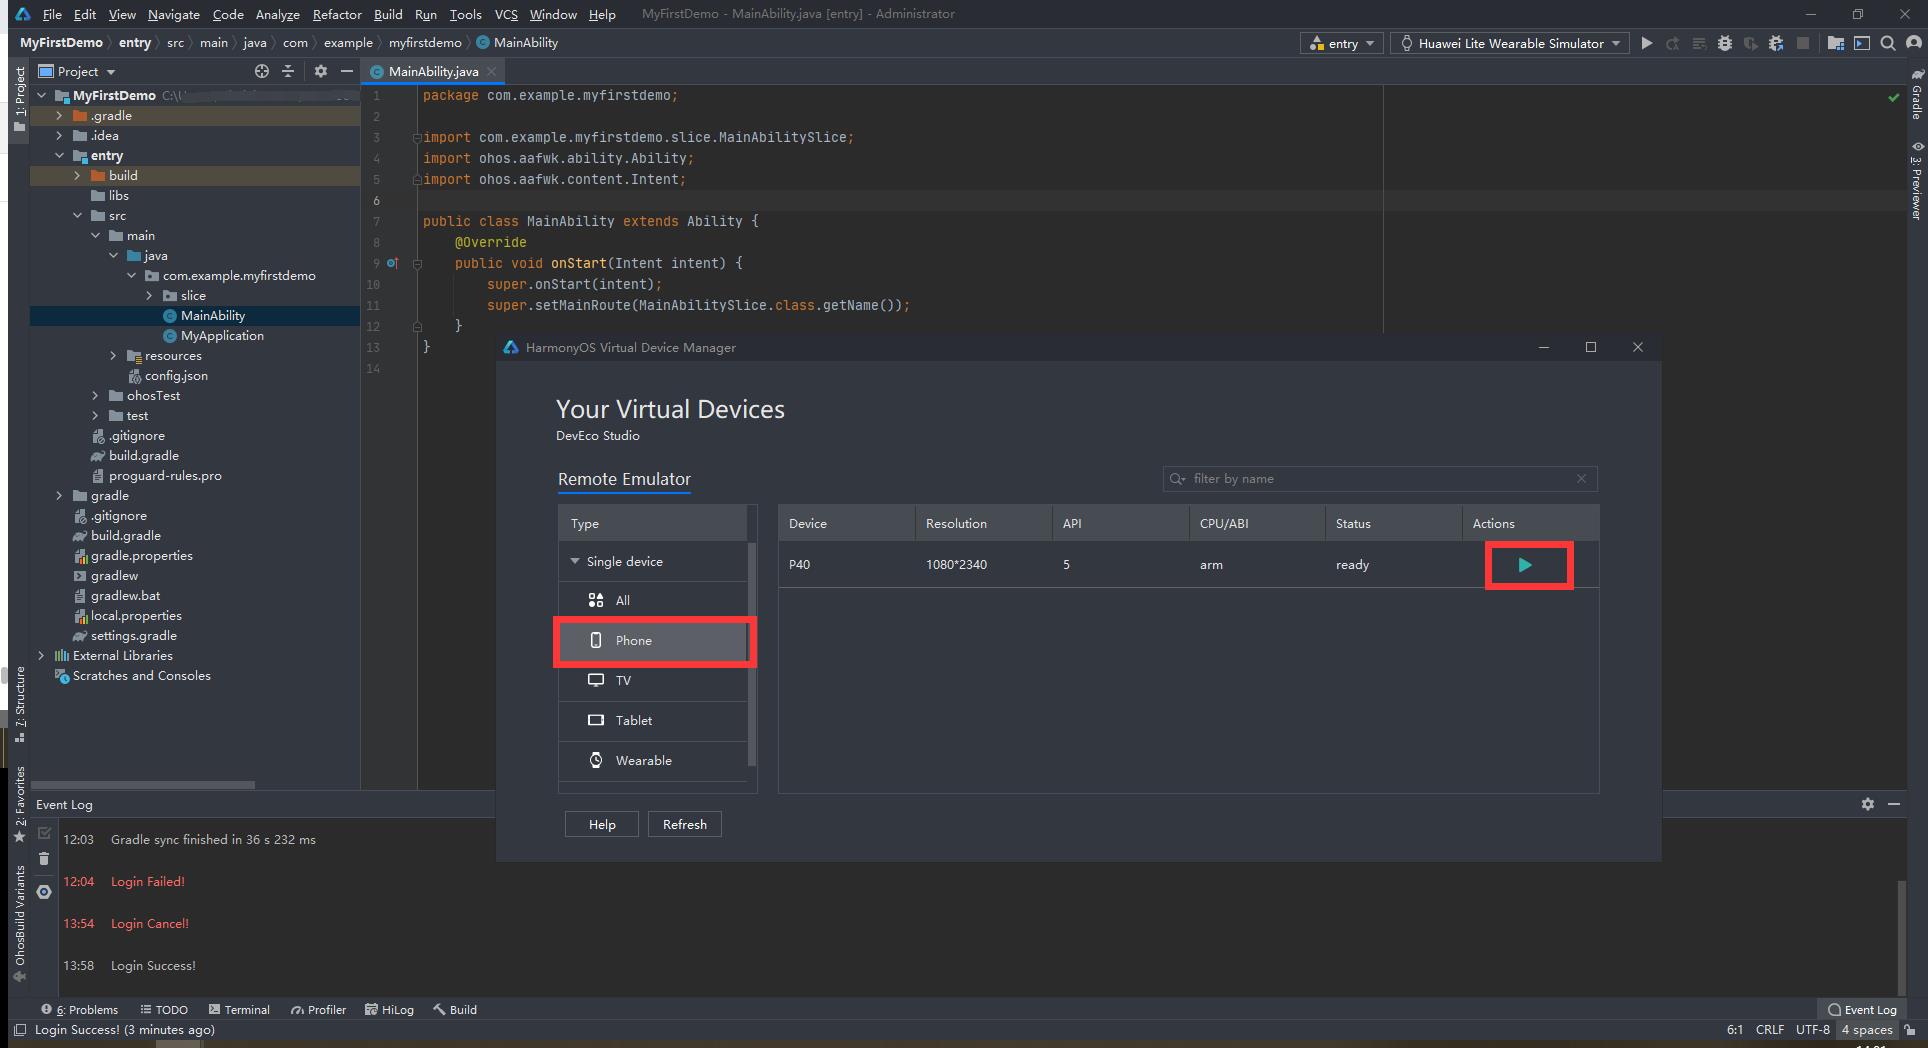This screenshot has width=1928, height=1048.
Task: Collapse the entry module folder
Action: coord(59,155)
